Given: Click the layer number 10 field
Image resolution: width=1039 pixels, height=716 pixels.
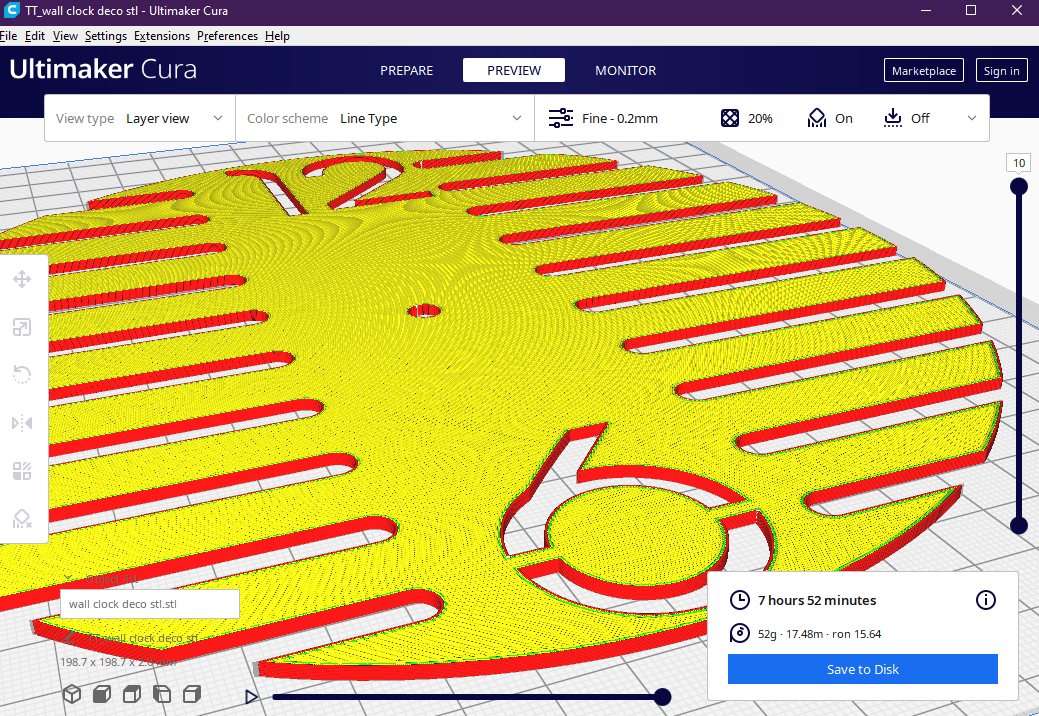Looking at the screenshot, I should click(1018, 162).
